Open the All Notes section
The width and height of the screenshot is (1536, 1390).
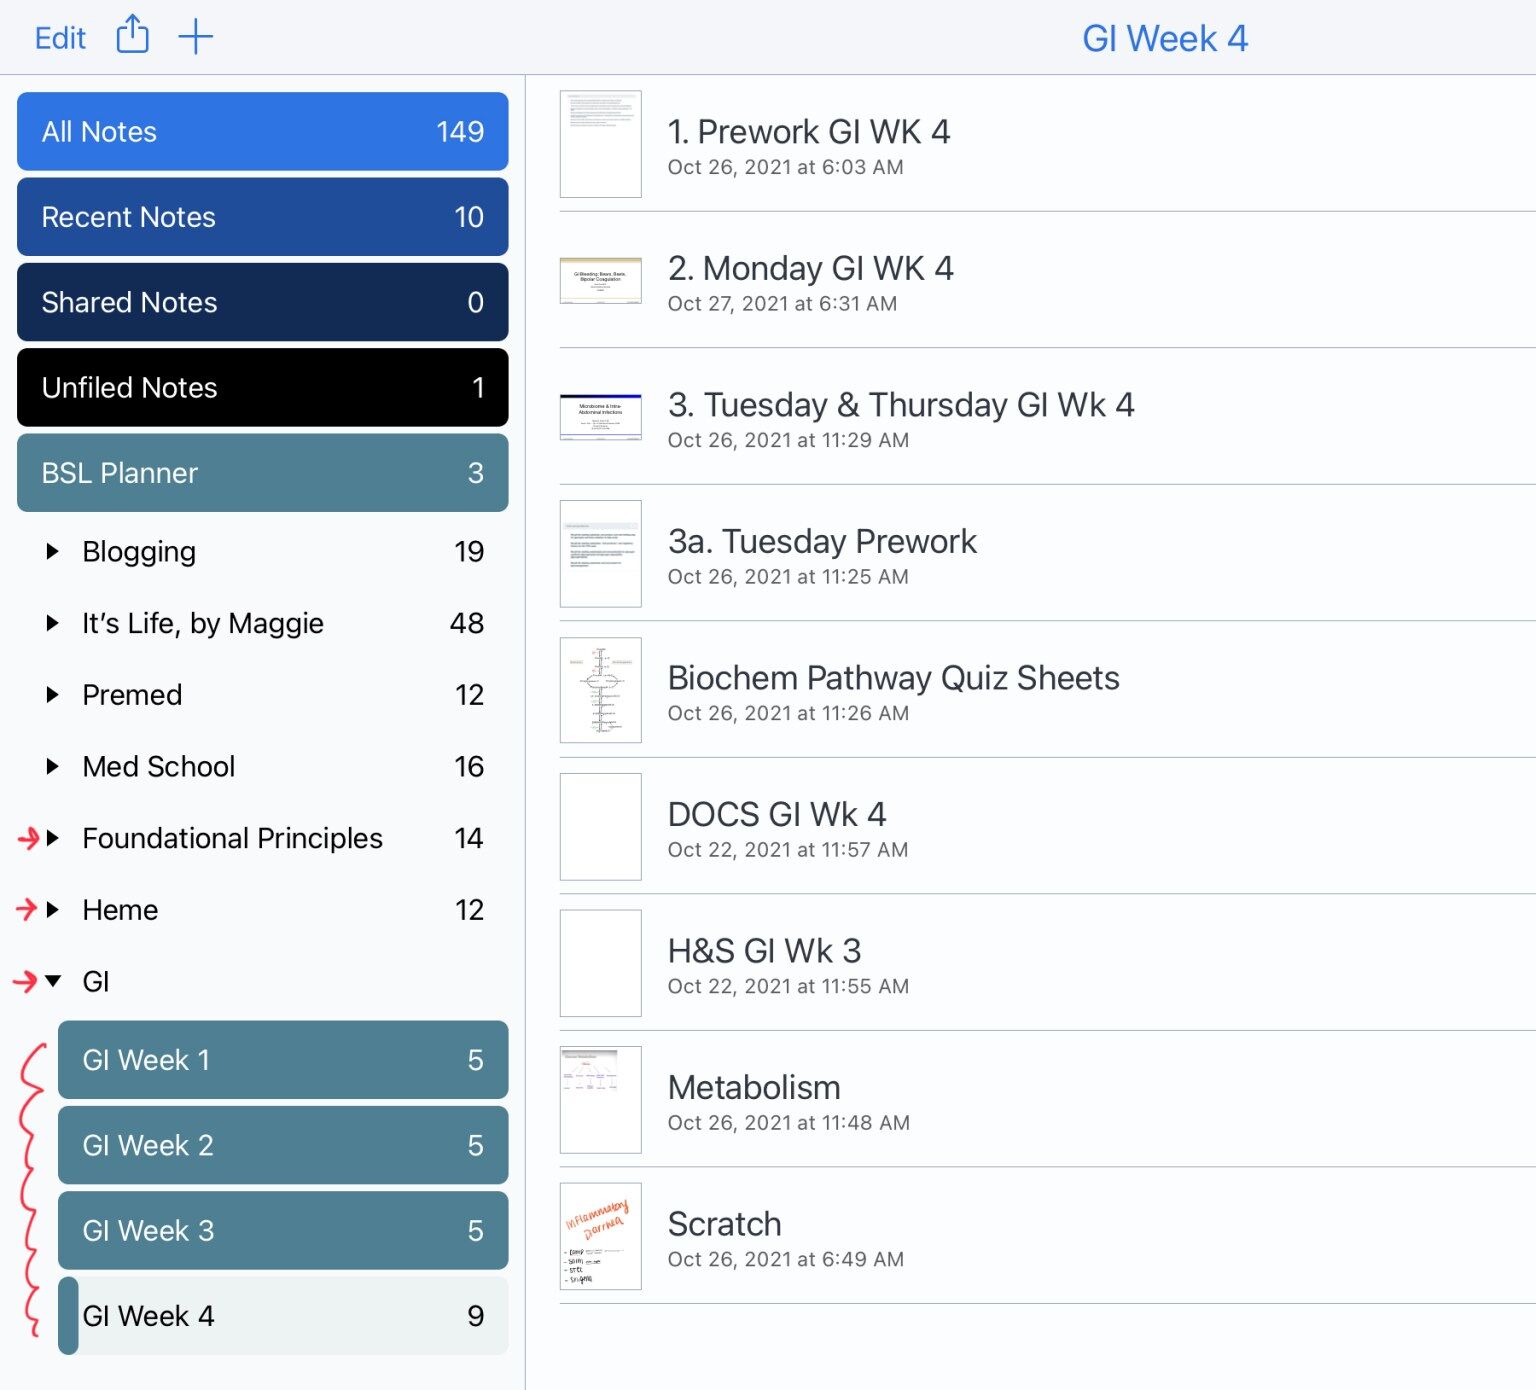(262, 131)
